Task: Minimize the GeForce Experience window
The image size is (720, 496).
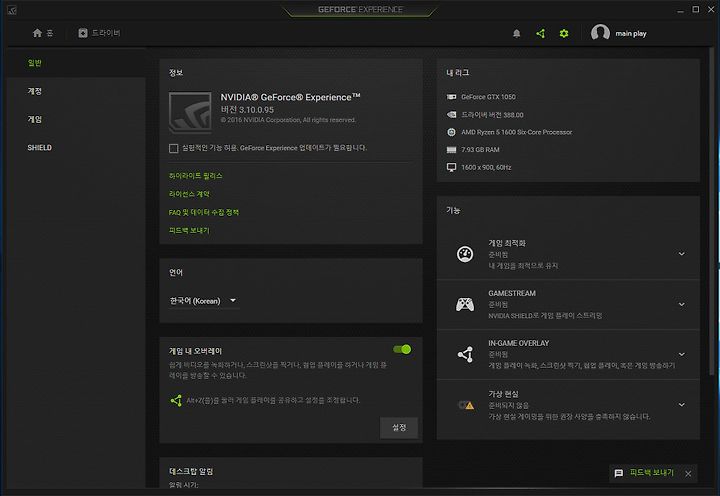Action: [680, 10]
